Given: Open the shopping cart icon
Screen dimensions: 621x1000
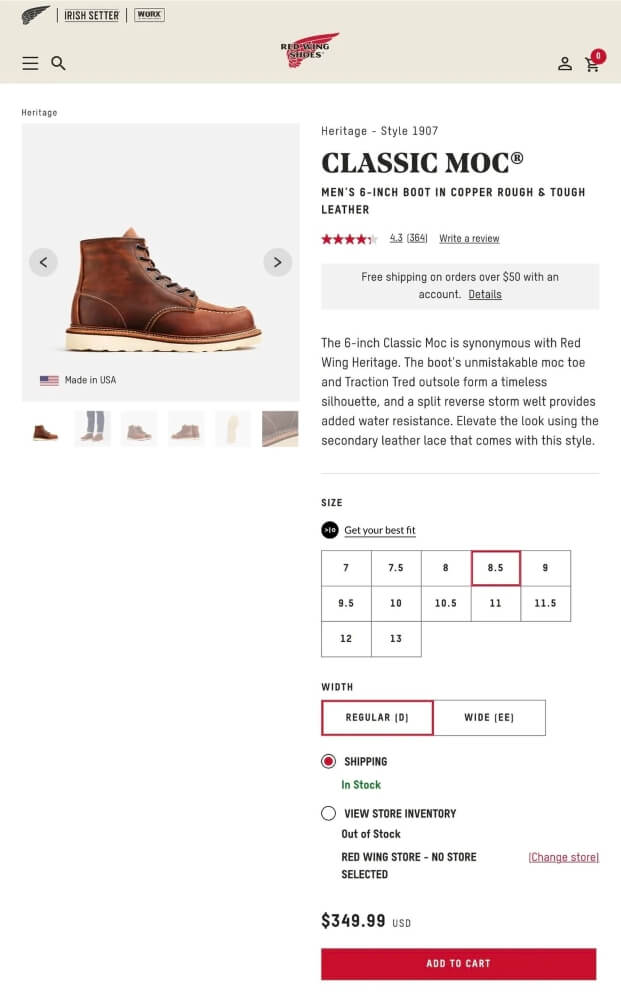Looking at the screenshot, I should [x=593, y=63].
